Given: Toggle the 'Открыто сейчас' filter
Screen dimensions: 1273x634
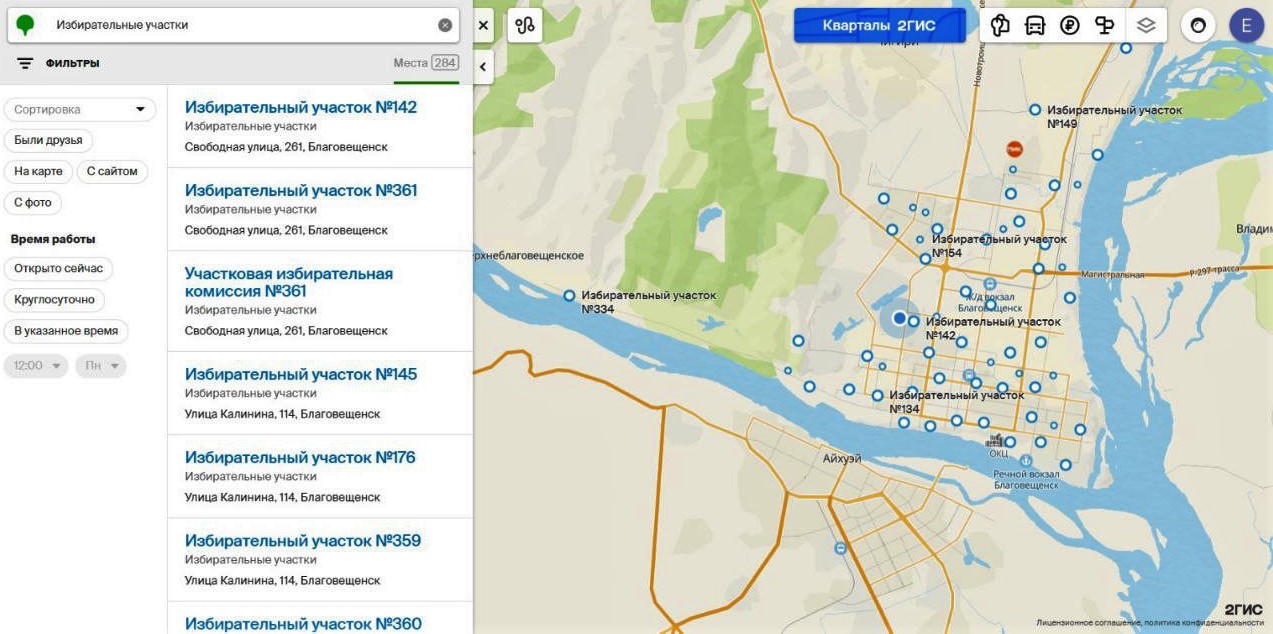Looking at the screenshot, I should (x=58, y=269).
